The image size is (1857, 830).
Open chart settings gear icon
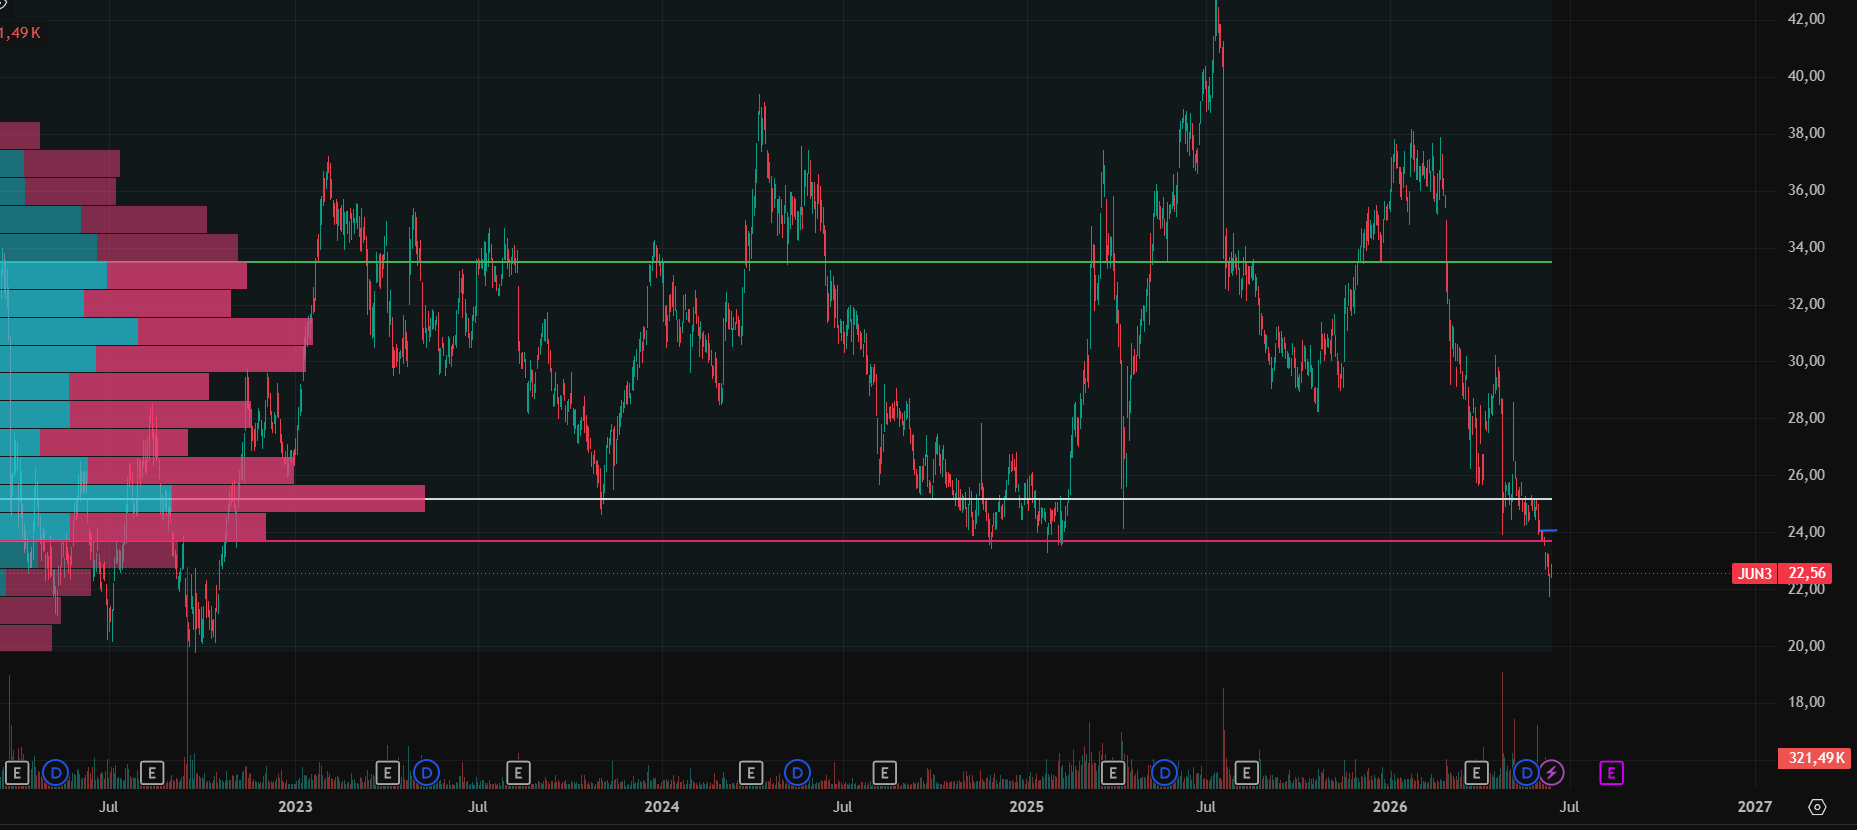click(x=1817, y=807)
